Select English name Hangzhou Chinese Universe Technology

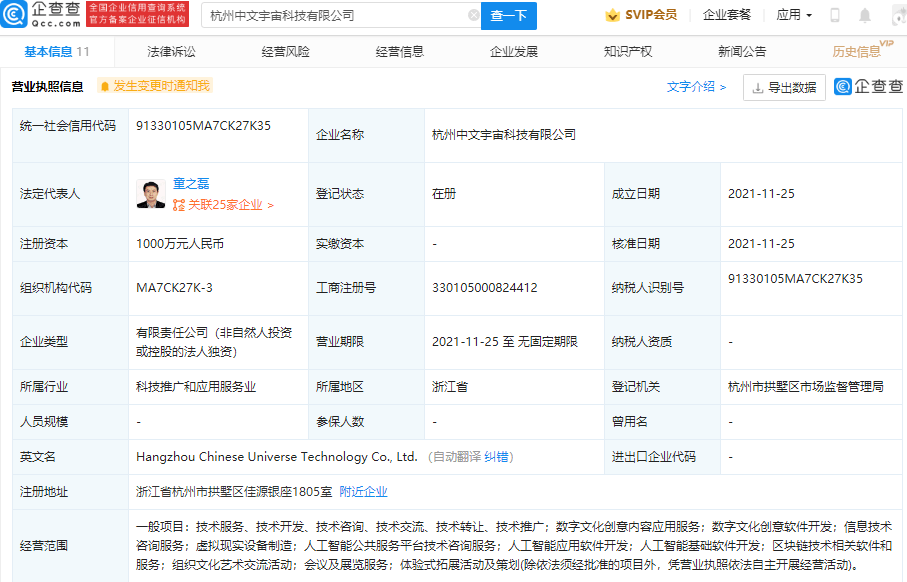276,456
